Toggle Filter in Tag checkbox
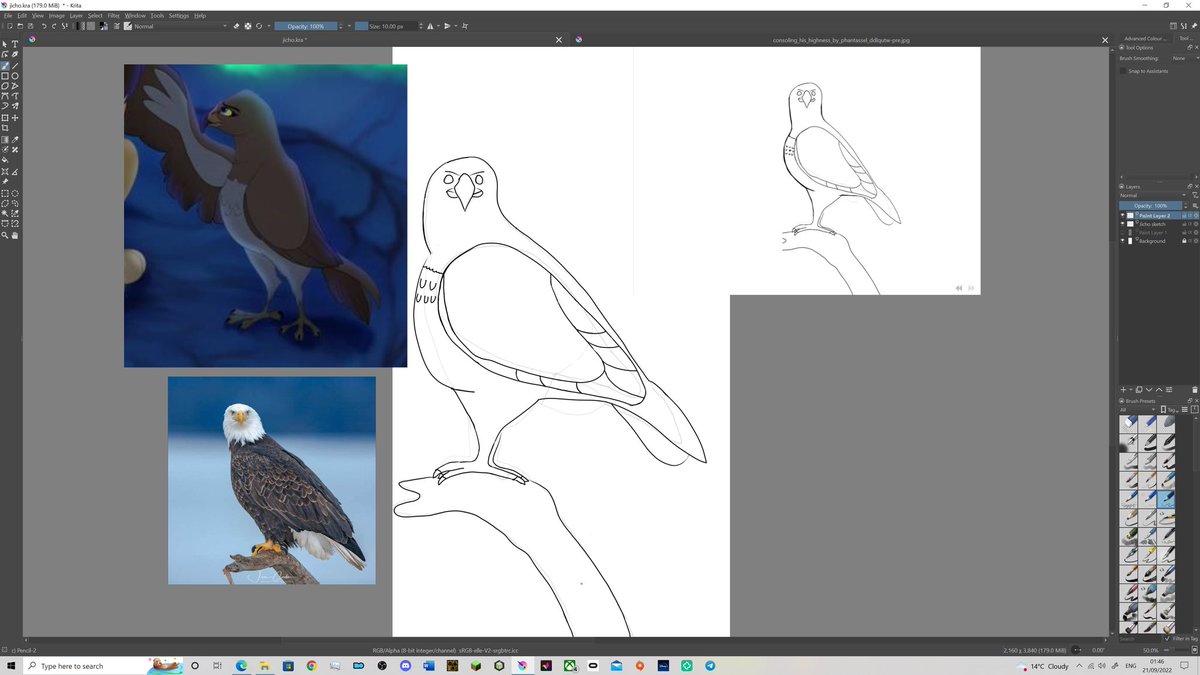1200x675 pixels. [x=1167, y=638]
